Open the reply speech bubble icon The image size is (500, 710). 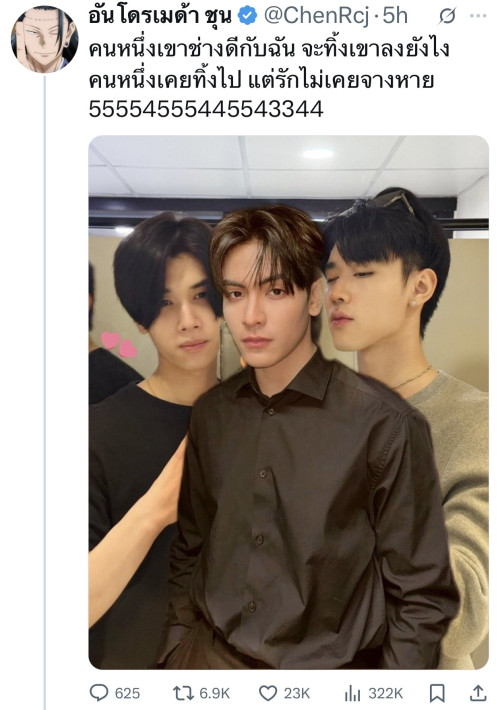click(x=99, y=693)
